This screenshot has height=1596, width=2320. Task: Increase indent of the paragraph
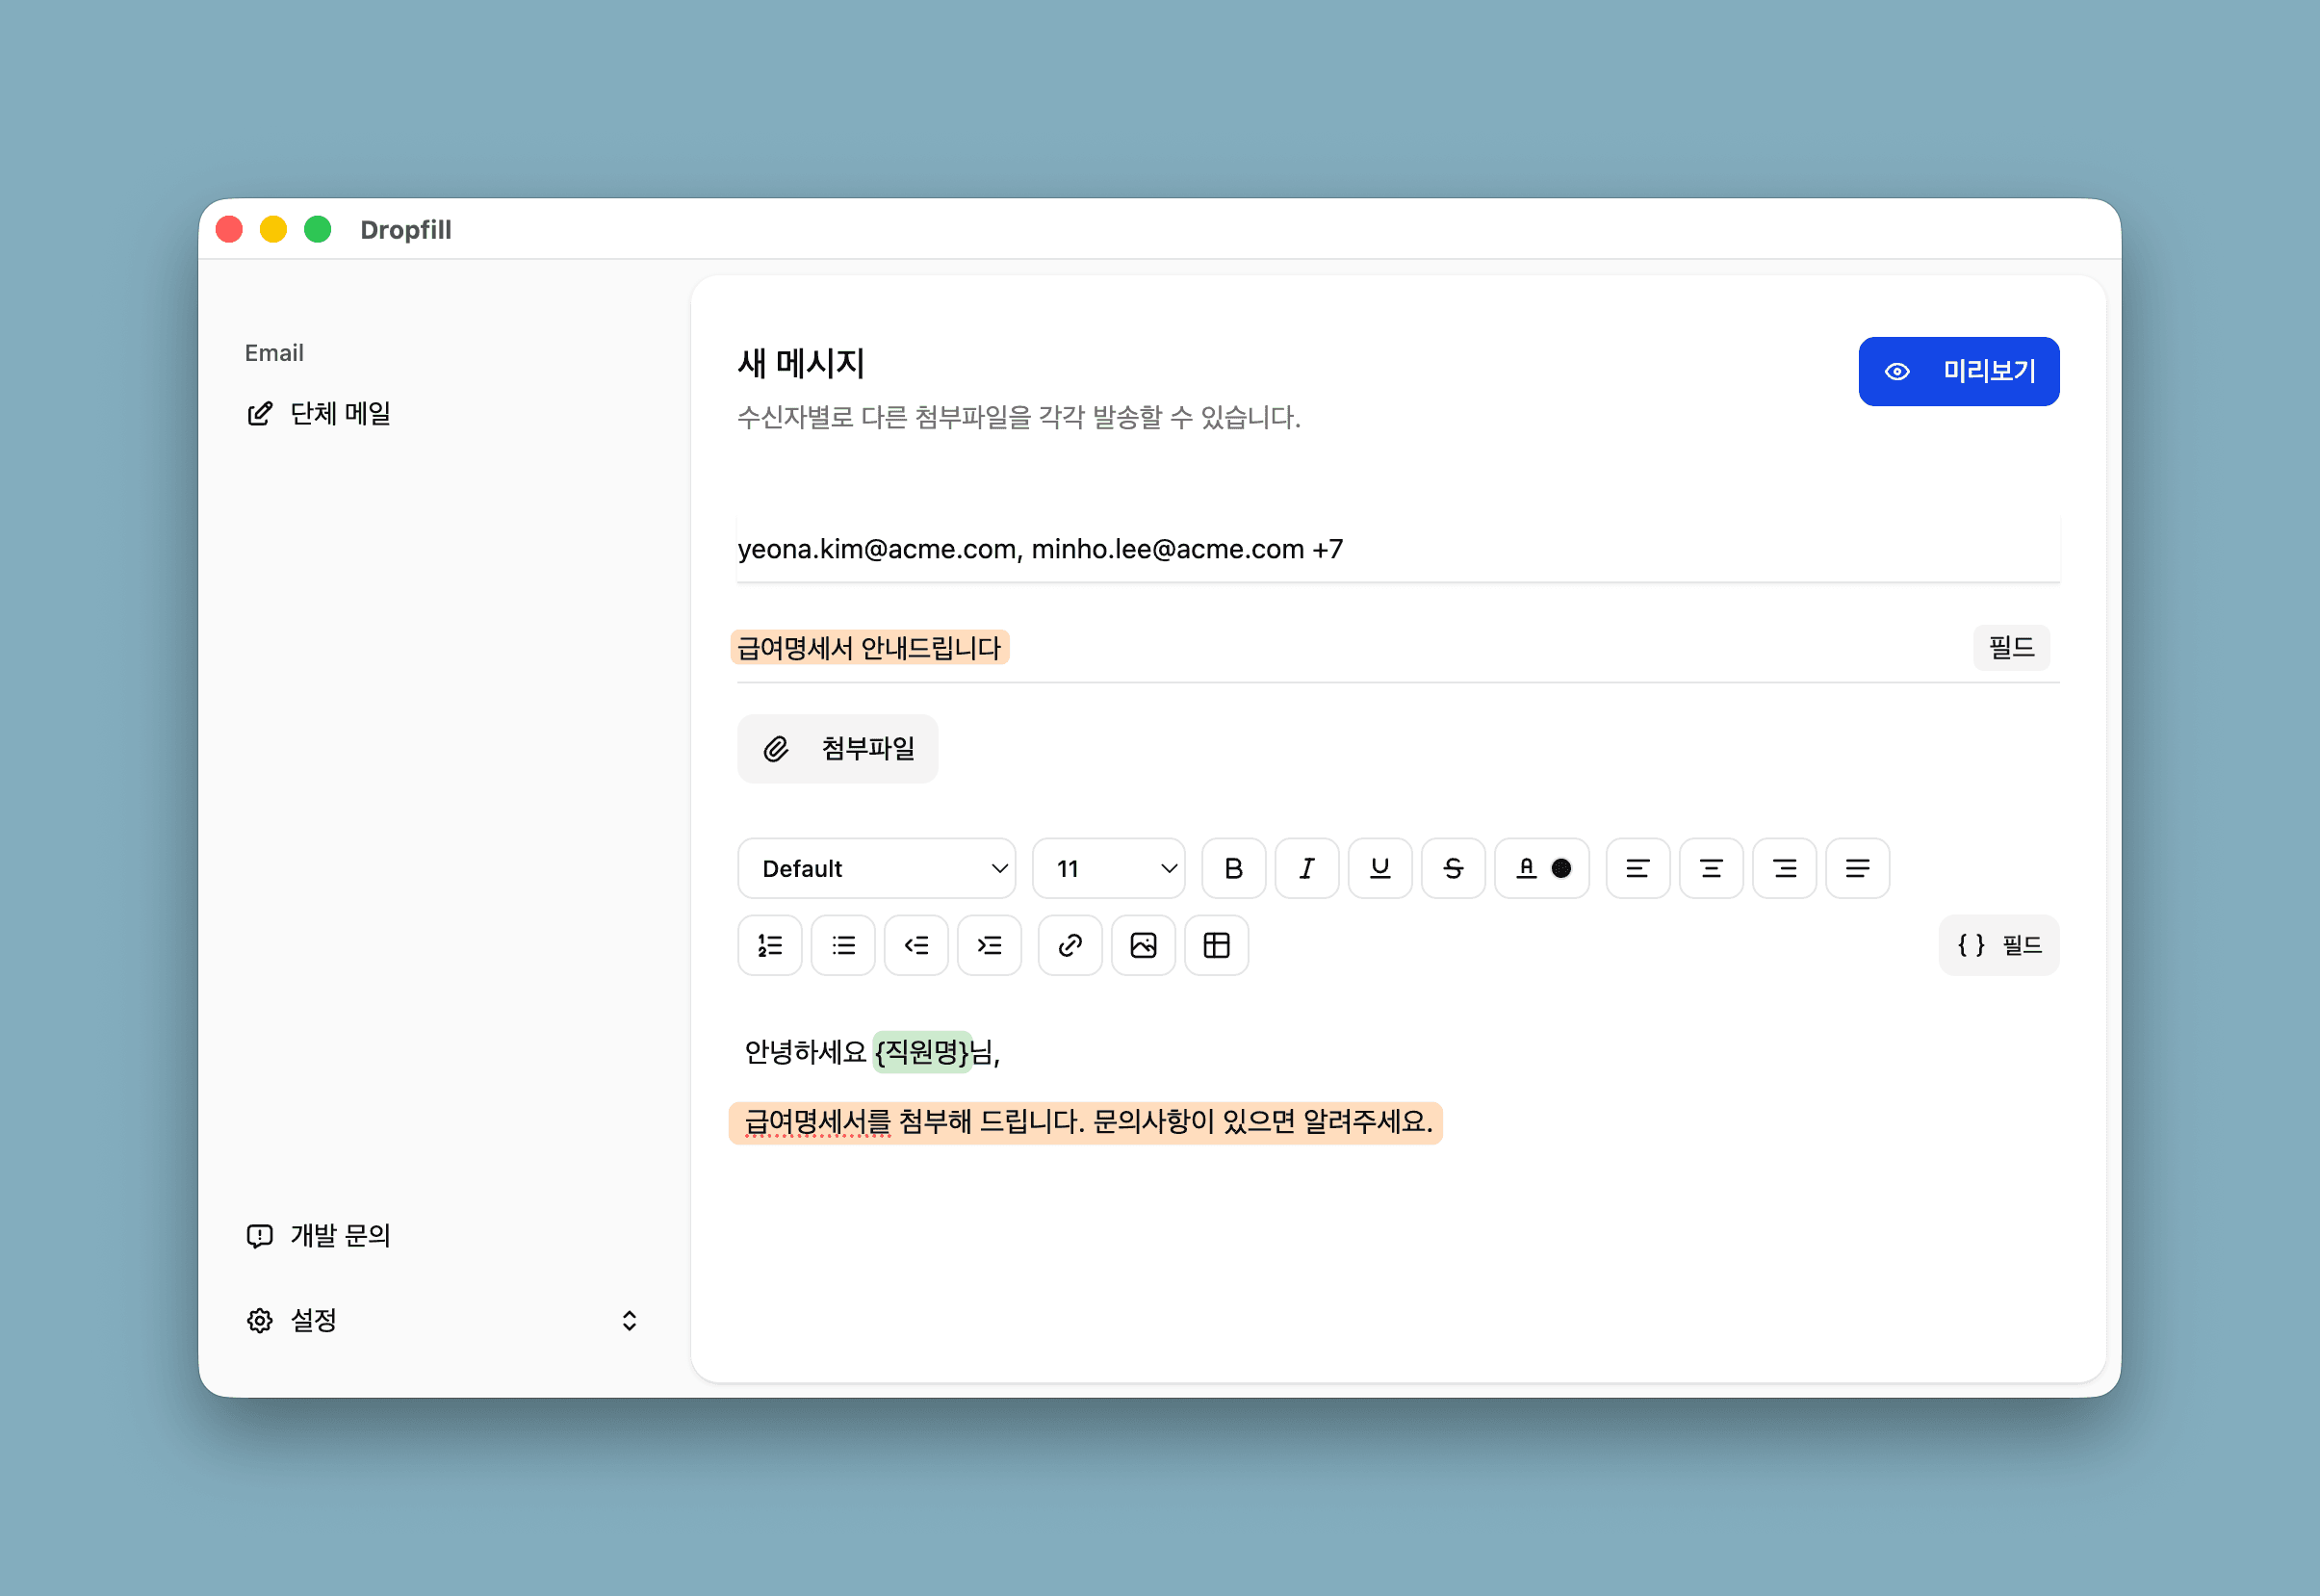pos(989,945)
